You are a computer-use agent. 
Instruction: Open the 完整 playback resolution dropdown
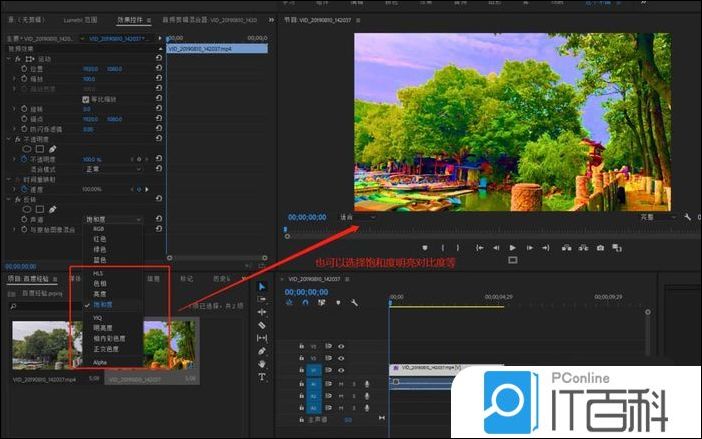pyautogui.click(x=650, y=216)
